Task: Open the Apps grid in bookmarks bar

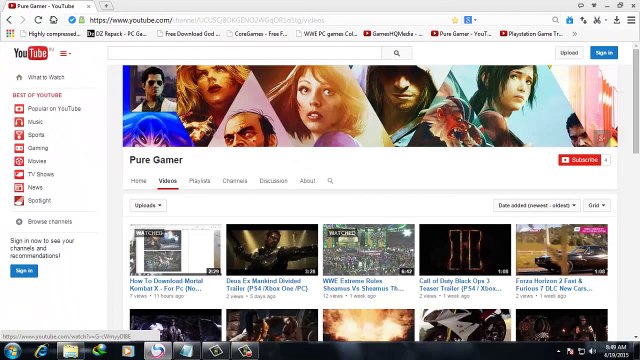Action: tap(10, 33)
